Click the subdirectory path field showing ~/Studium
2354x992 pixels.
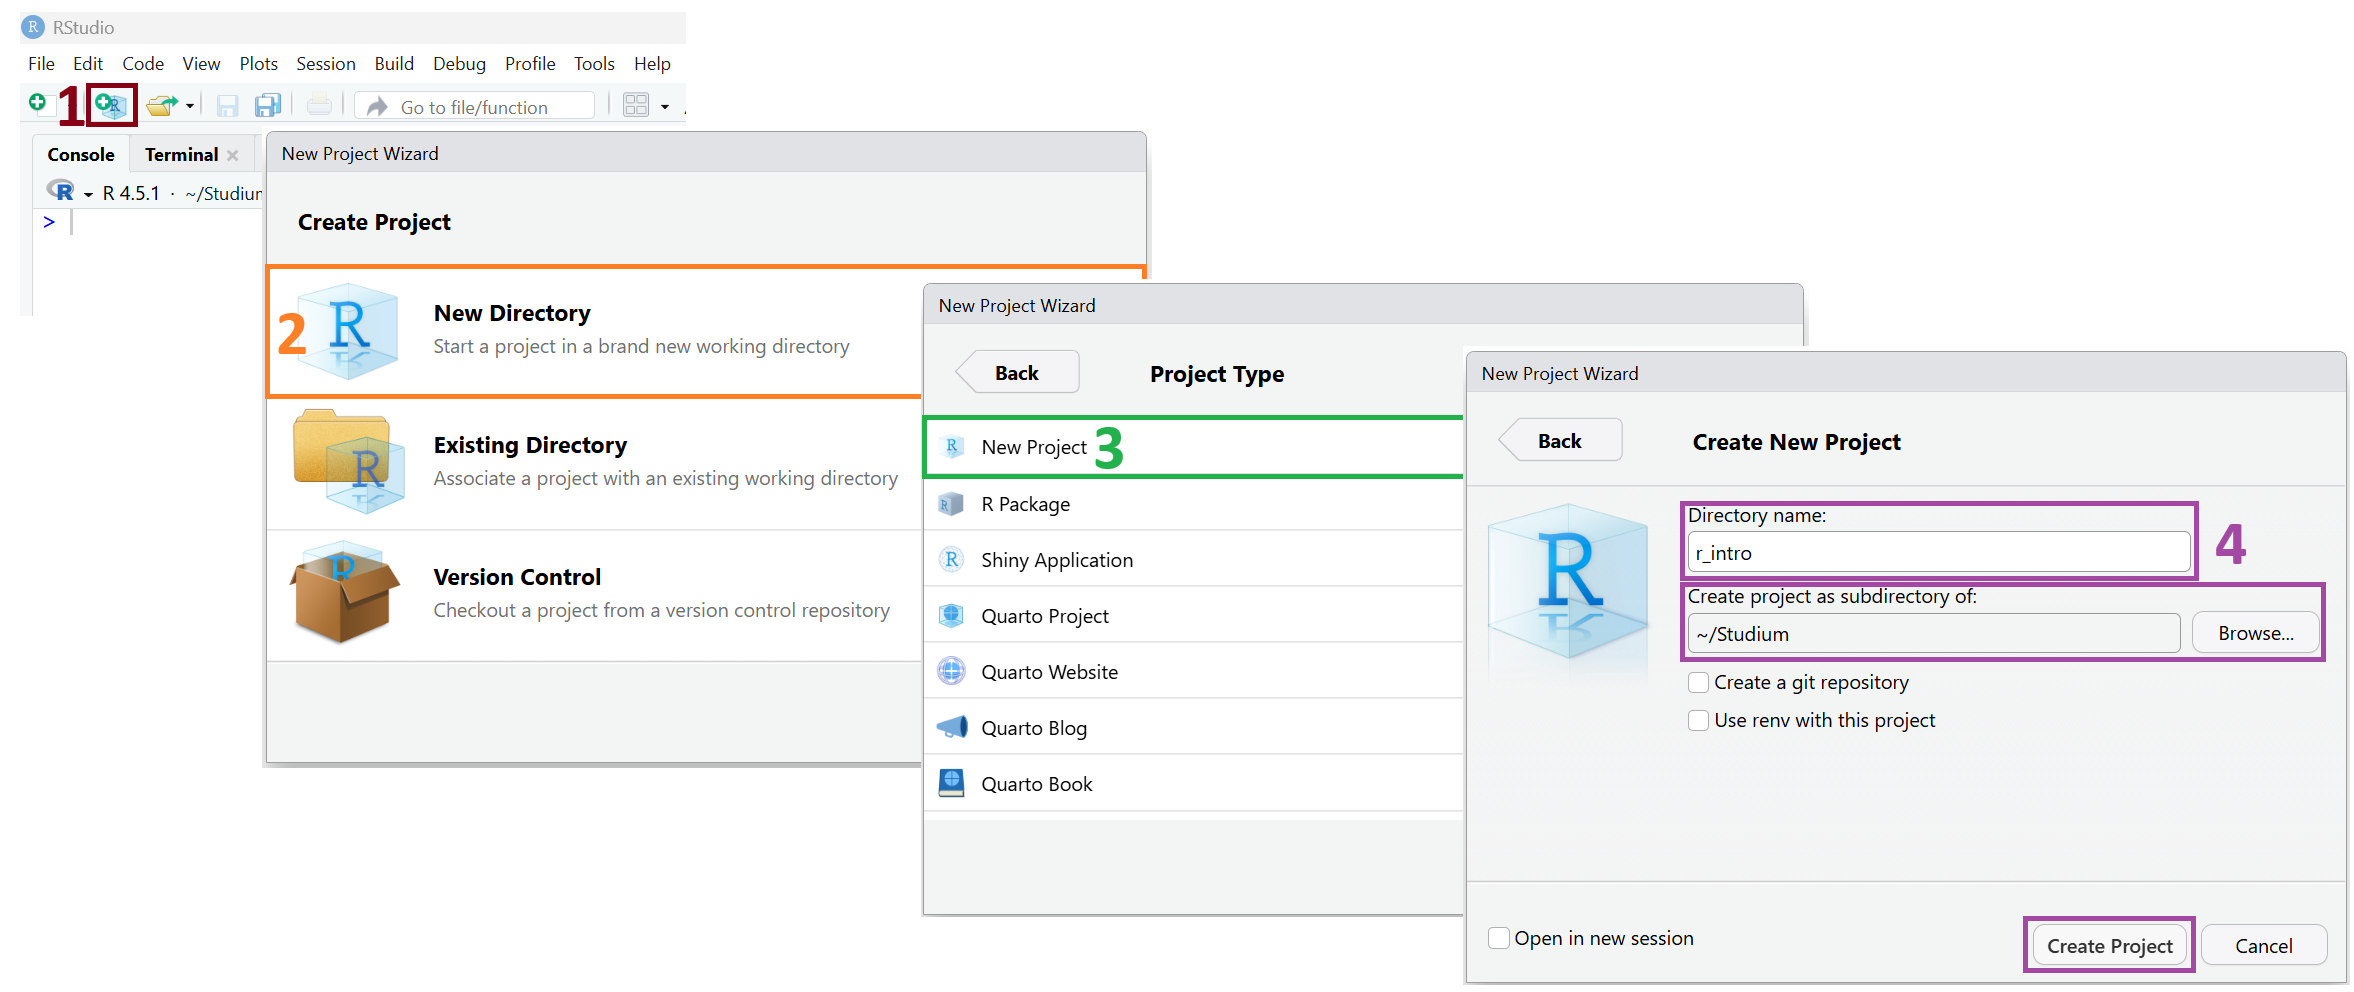point(1934,634)
